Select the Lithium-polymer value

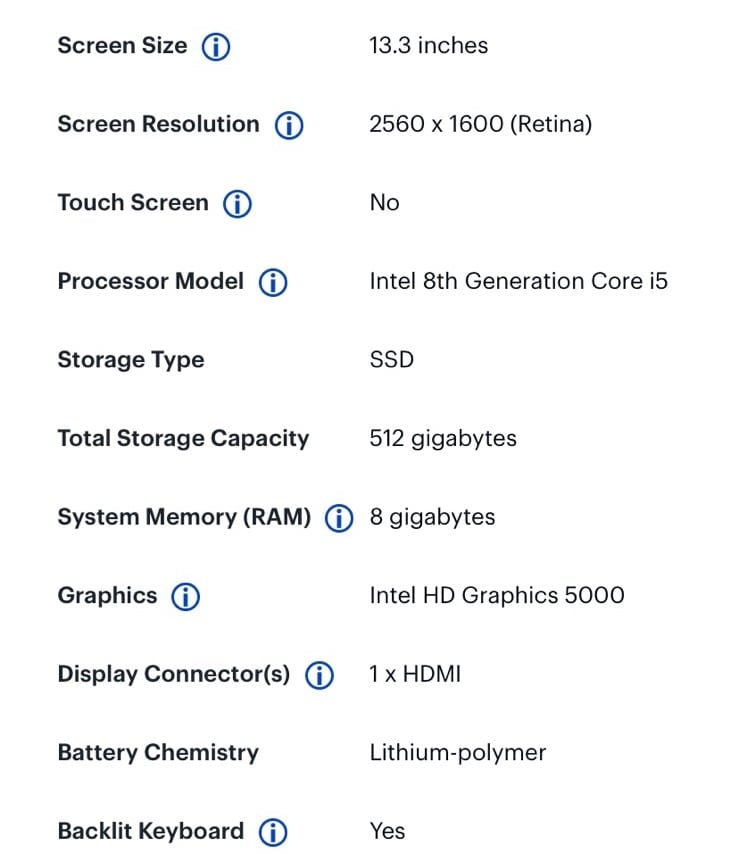[x=457, y=753]
